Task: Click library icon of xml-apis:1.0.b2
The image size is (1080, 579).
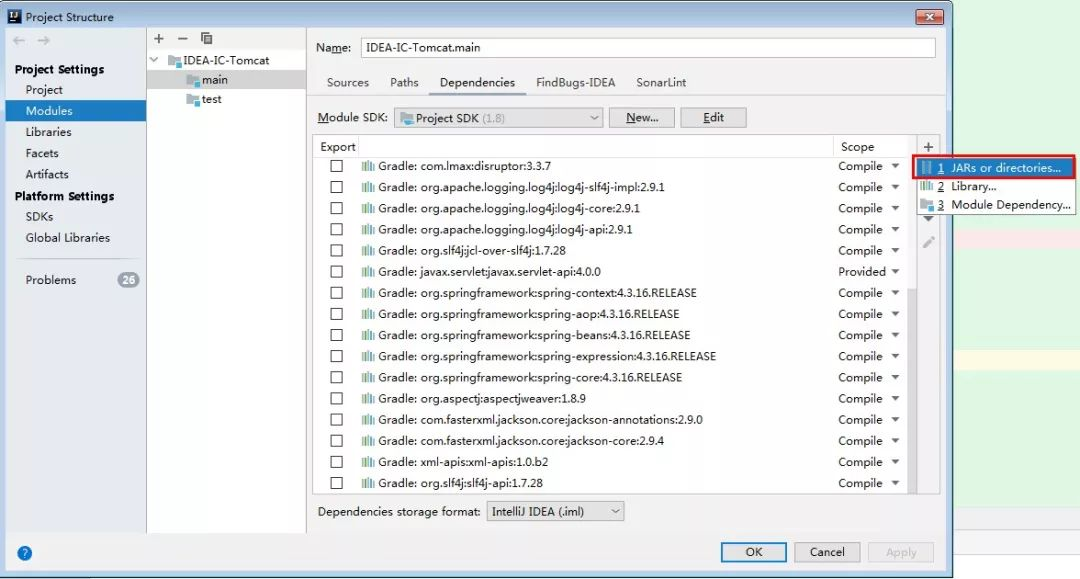Action: click(x=368, y=462)
